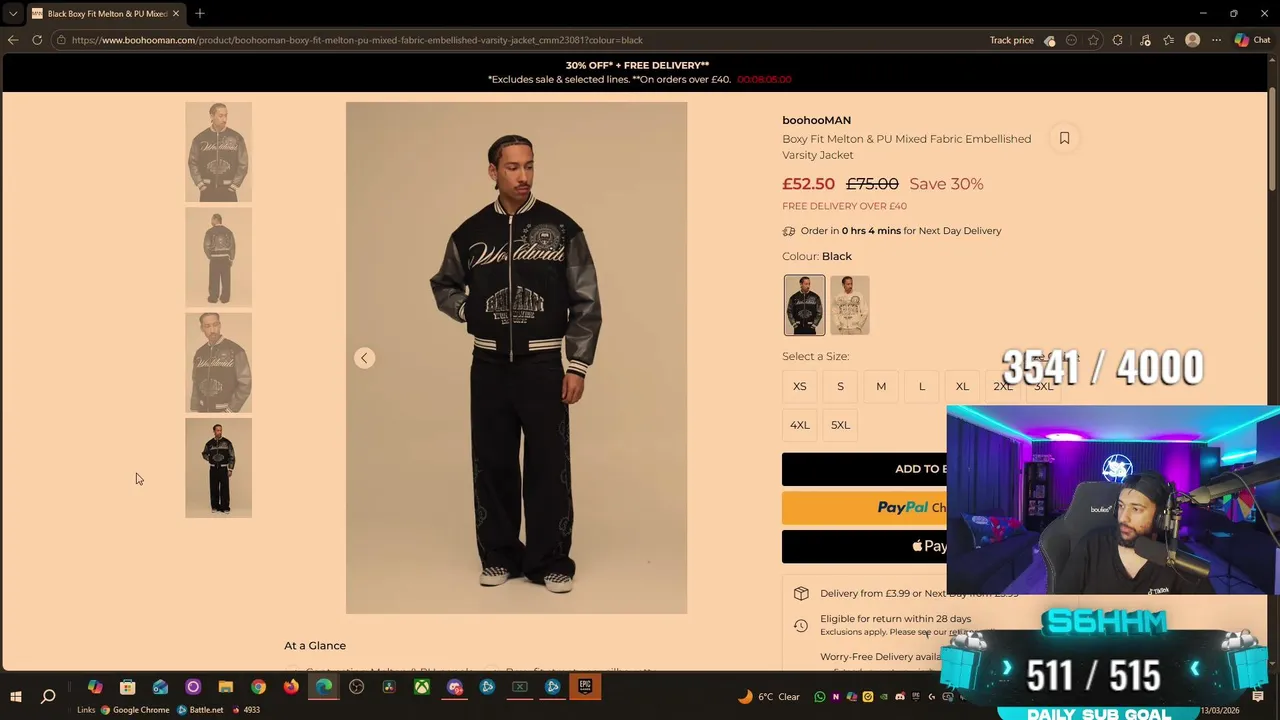1280x720 pixels.
Task: Click the return clock icon beside Eligible for return
Action: tap(801, 626)
